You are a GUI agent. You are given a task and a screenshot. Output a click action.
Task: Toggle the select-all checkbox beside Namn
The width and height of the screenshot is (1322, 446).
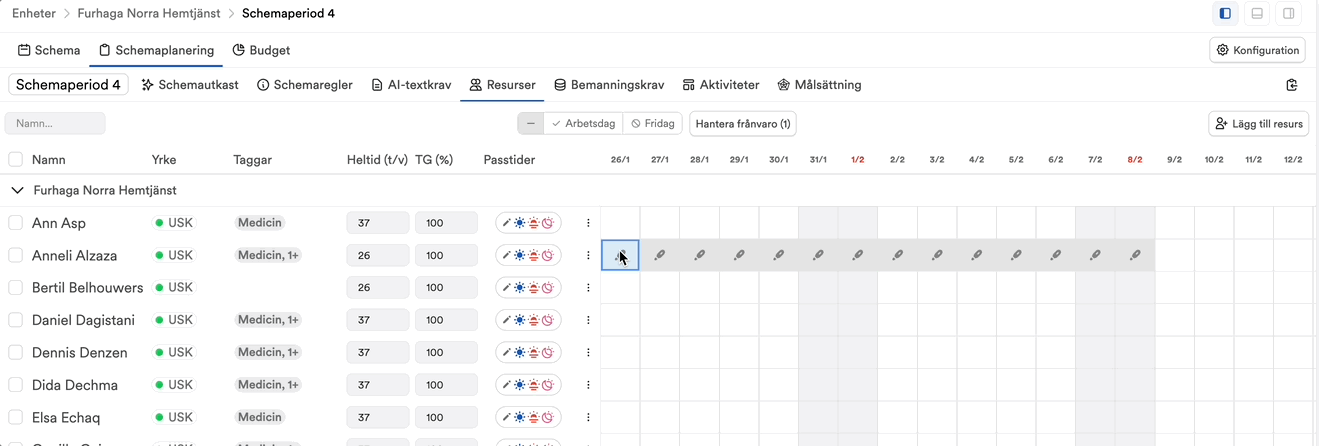[15, 159]
